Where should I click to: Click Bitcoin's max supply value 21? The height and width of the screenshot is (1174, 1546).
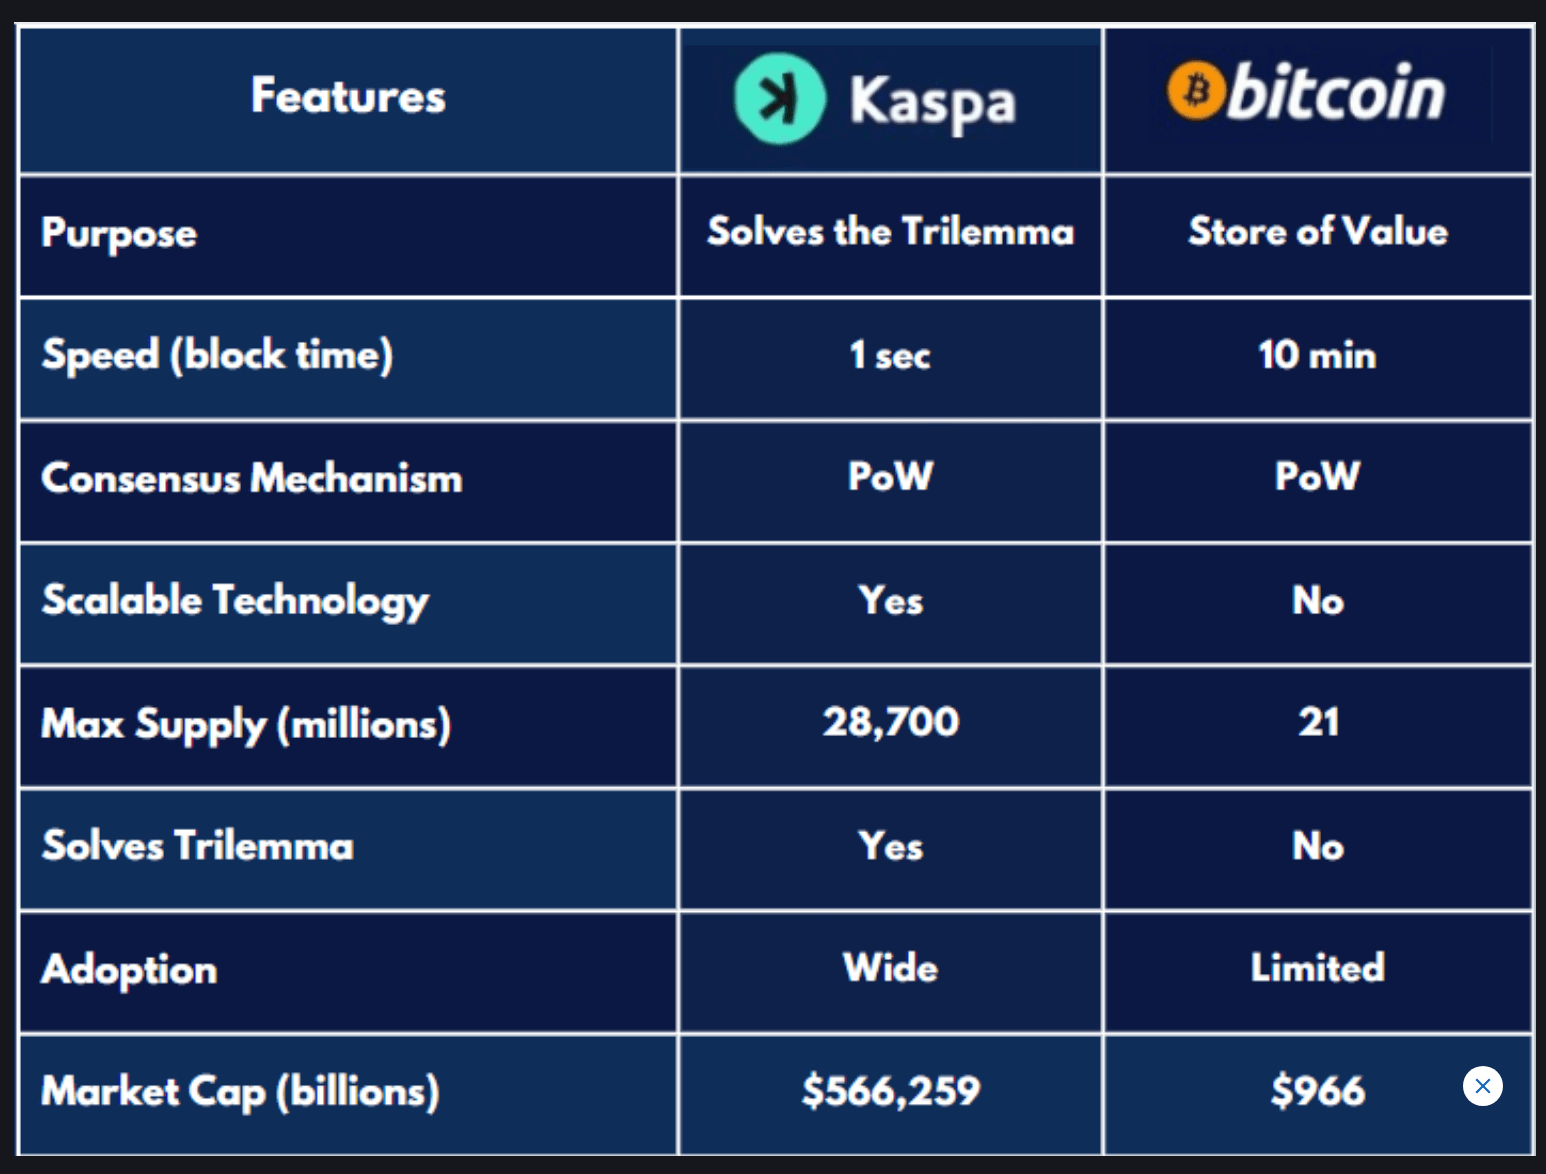[1318, 722]
